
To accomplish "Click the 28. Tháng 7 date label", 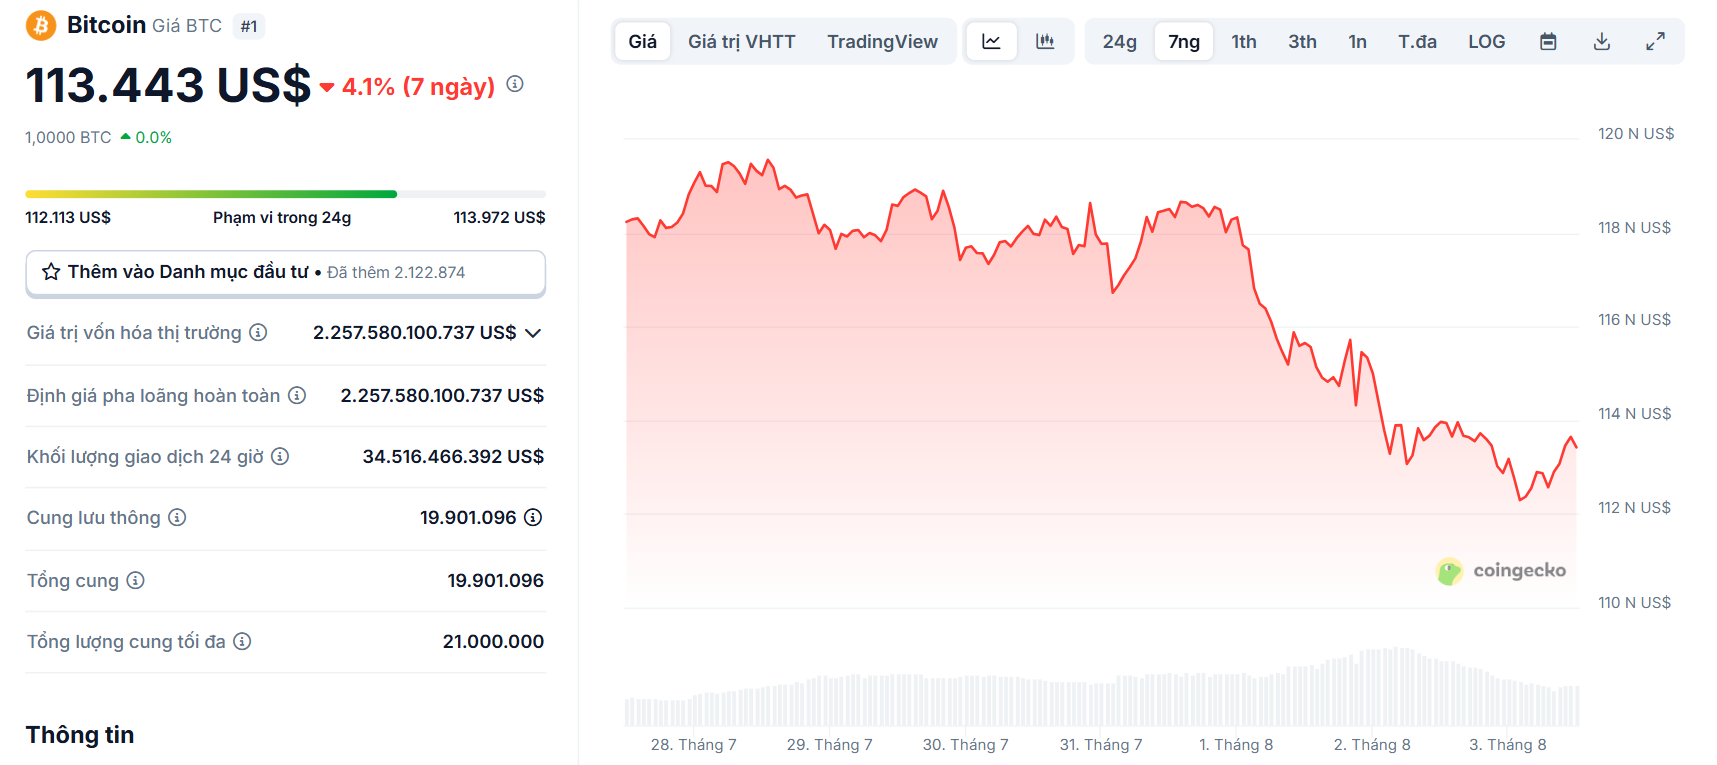I will pos(693,745).
